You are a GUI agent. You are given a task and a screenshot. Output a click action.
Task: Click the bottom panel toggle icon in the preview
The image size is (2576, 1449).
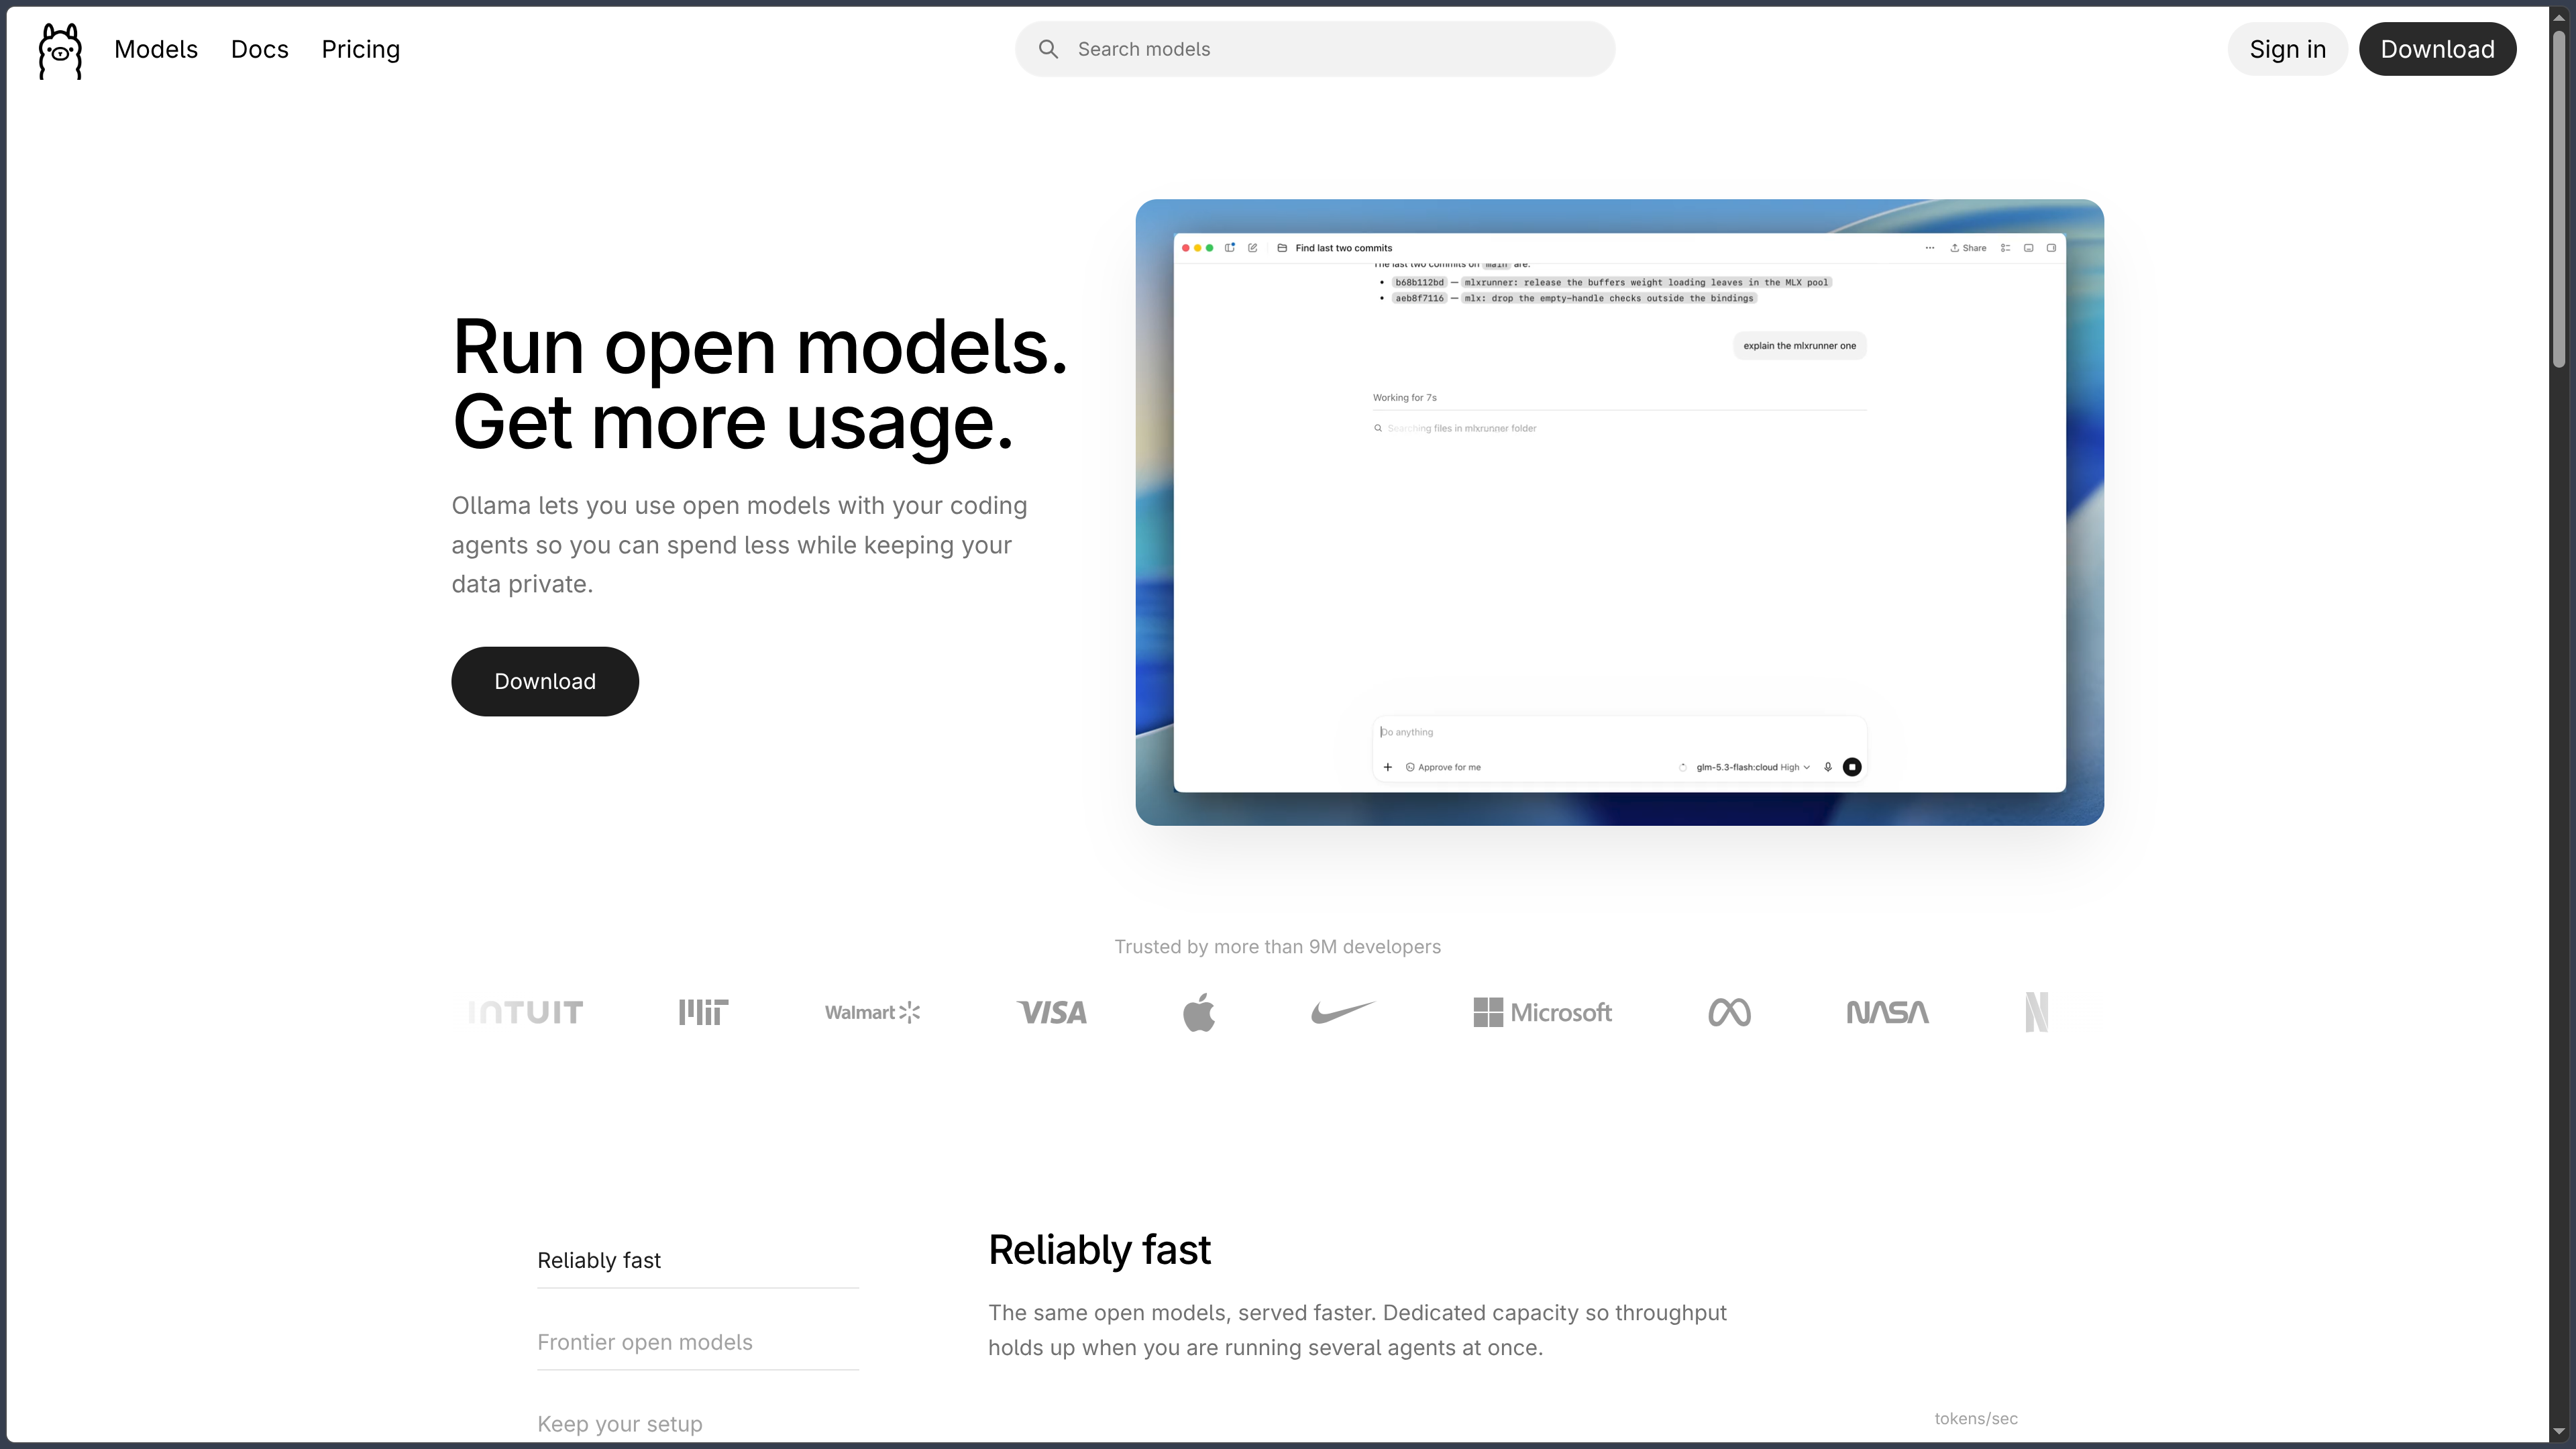point(2028,248)
